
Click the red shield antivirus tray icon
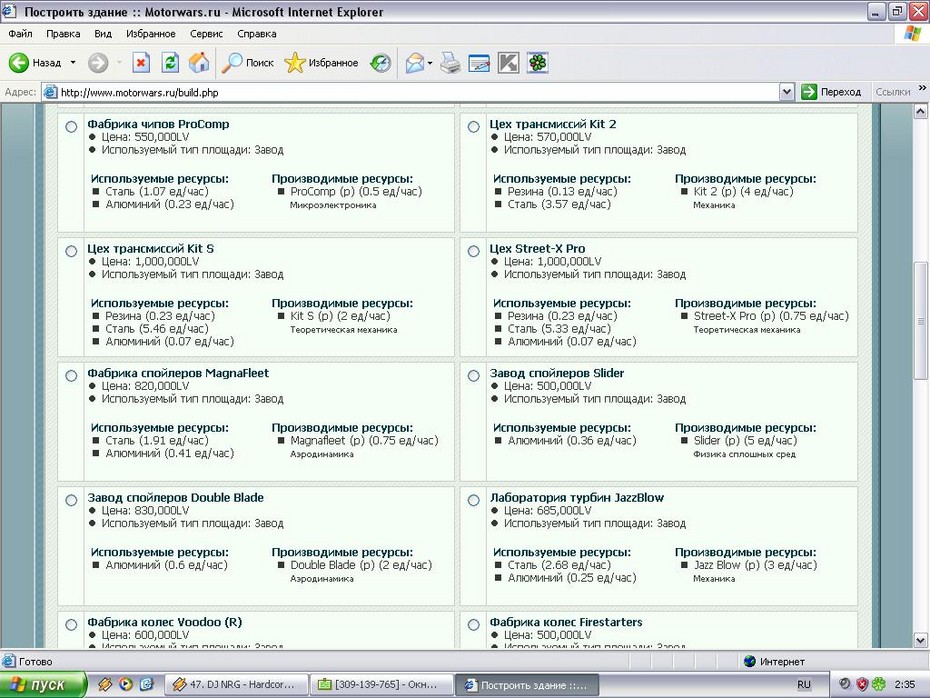point(862,684)
